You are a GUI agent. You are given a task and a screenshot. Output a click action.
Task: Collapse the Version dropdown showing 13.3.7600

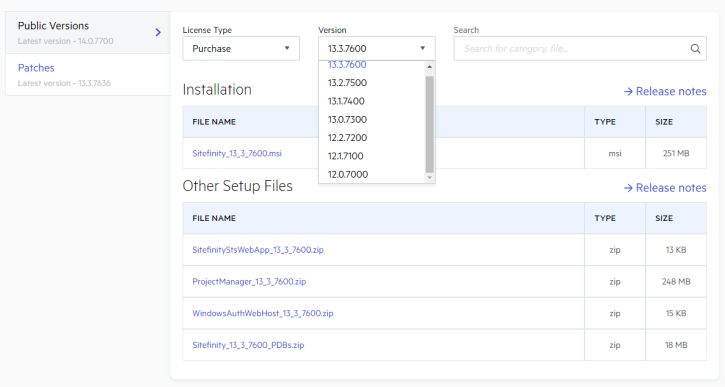376,49
